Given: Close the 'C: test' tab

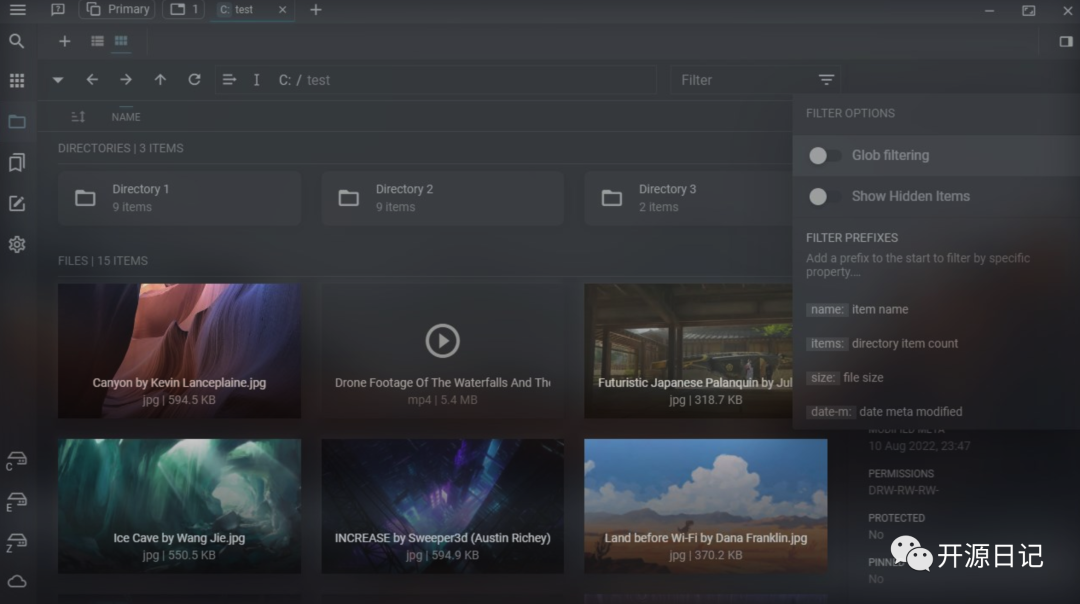Looking at the screenshot, I should coord(282,10).
